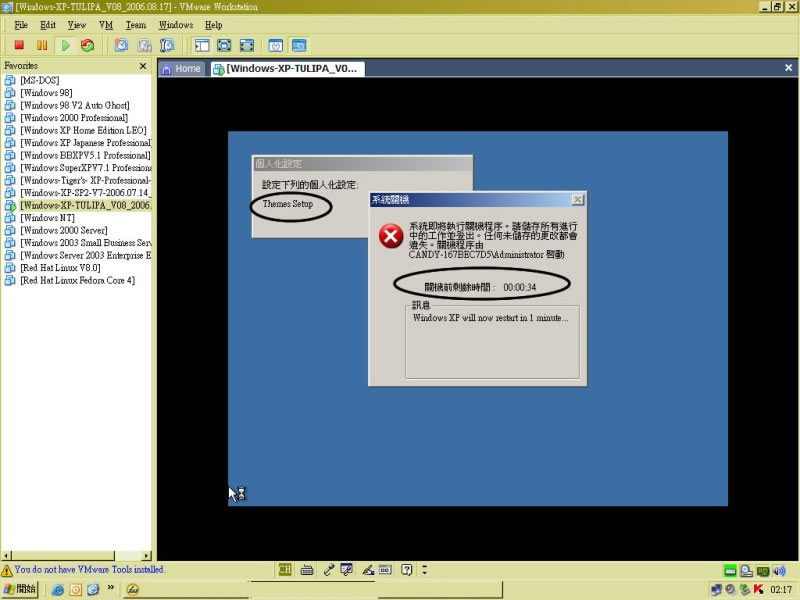The height and width of the screenshot is (600, 800).
Task: Show the console view toolbar icon
Action: pyautogui.click(x=299, y=45)
